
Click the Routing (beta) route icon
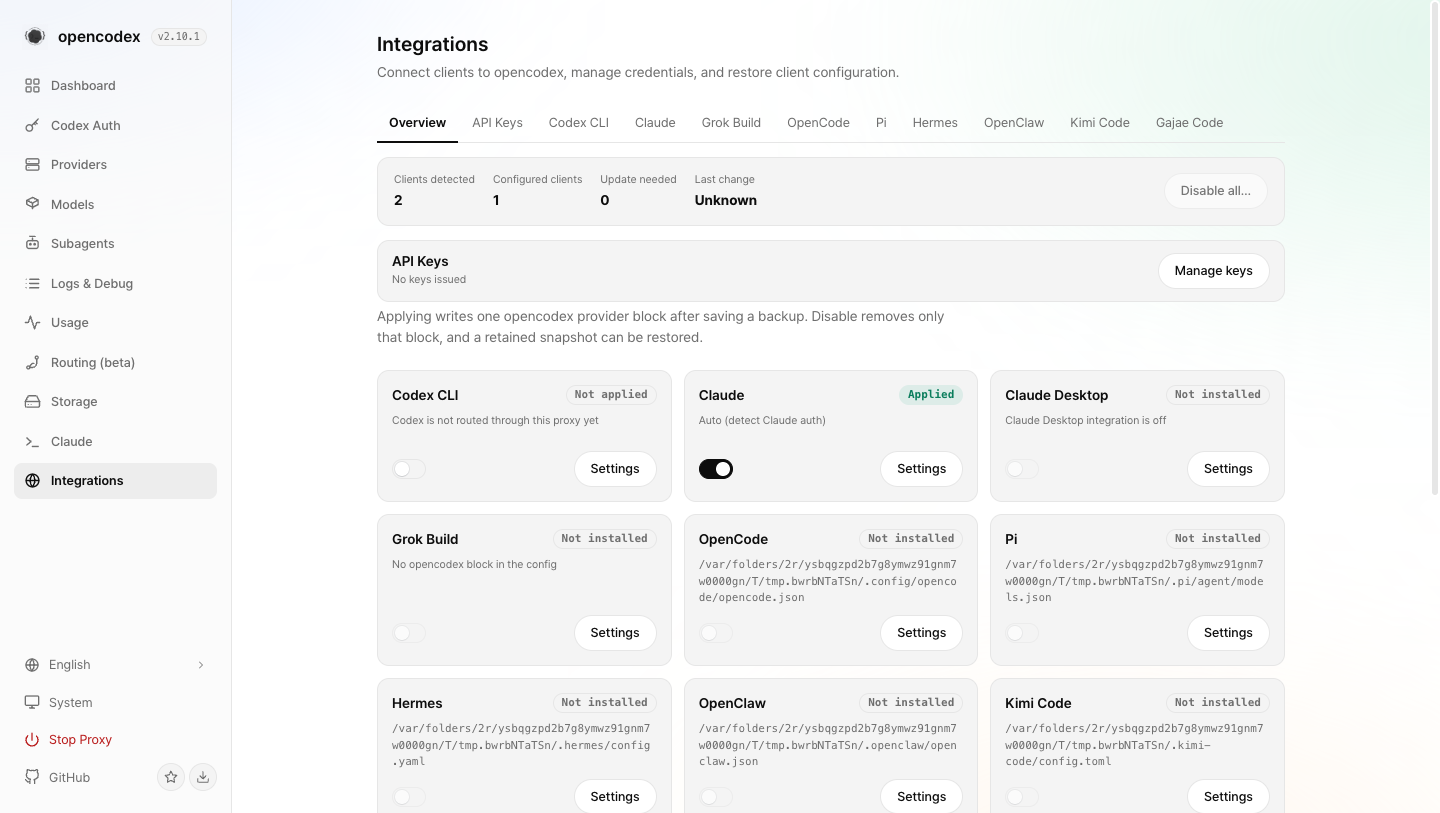(x=32, y=363)
